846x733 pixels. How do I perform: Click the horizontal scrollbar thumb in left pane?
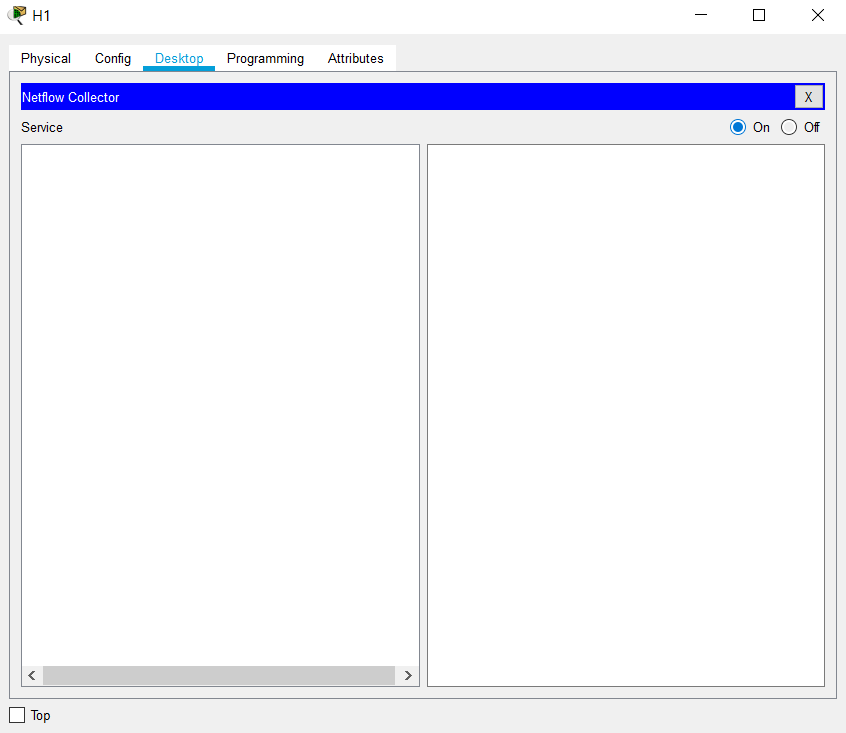(x=218, y=676)
